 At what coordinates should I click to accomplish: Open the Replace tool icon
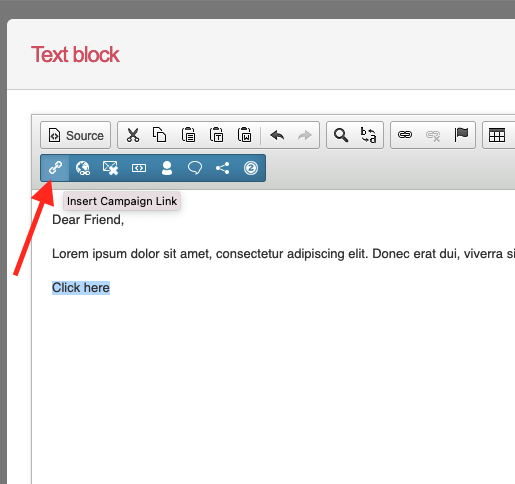click(368, 135)
